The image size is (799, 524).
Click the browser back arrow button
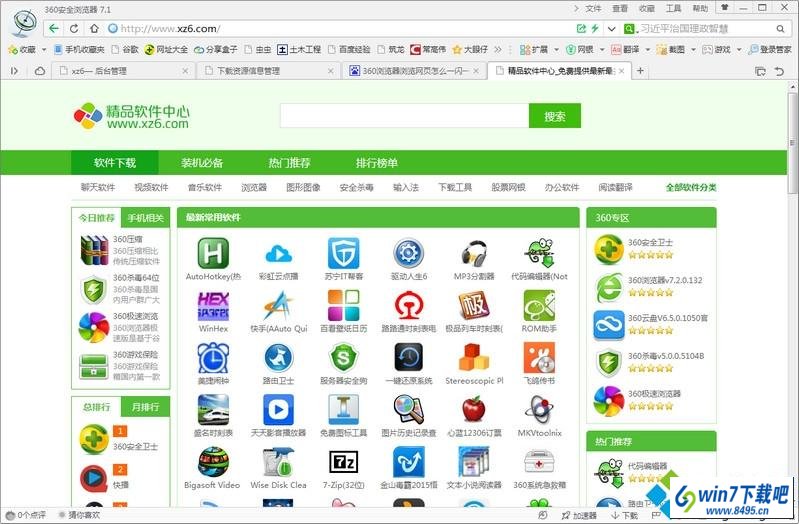(x=54, y=28)
